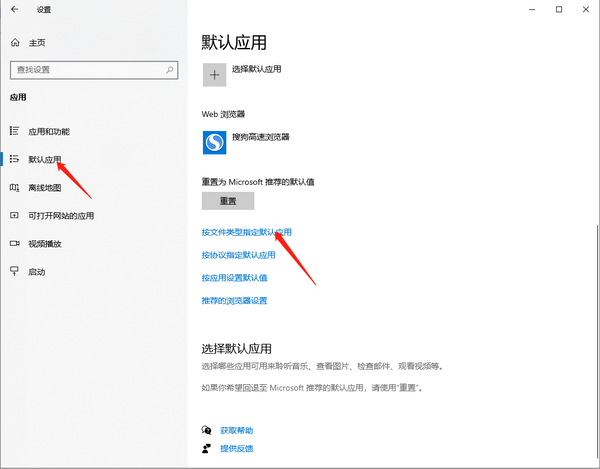The height and width of the screenshot is (469, 600).
Task: Open the 主页 home icon
Action: (15, 42)
